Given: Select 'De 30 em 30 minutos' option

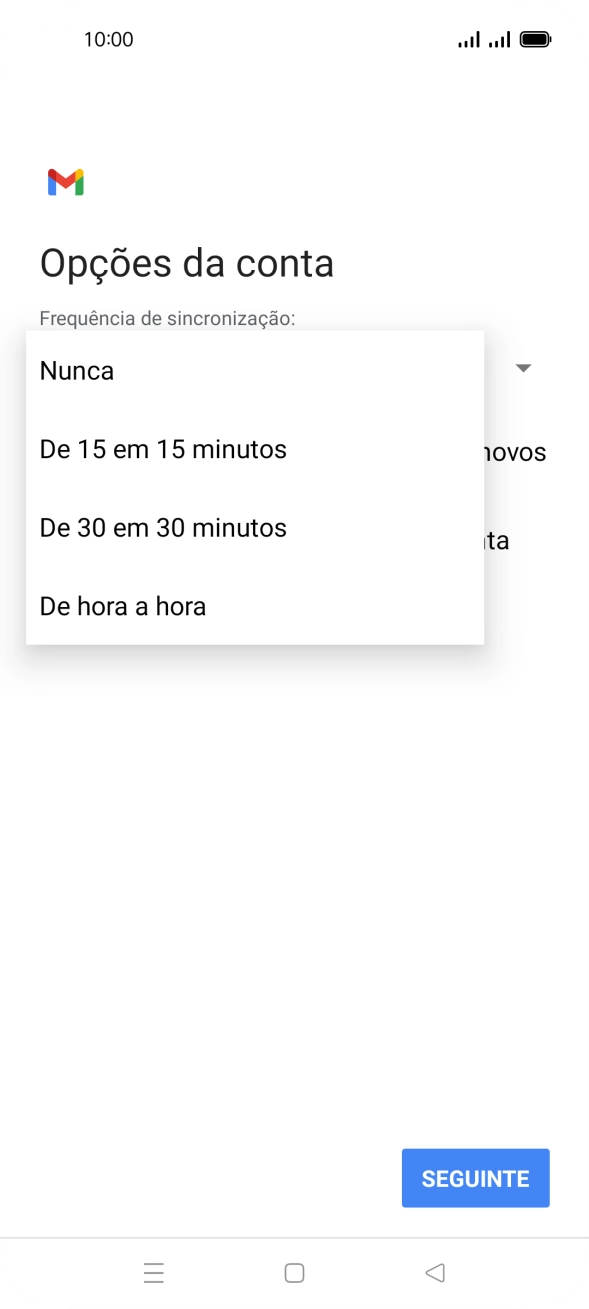Looking at the screenshot, I should tap(162, 527).
